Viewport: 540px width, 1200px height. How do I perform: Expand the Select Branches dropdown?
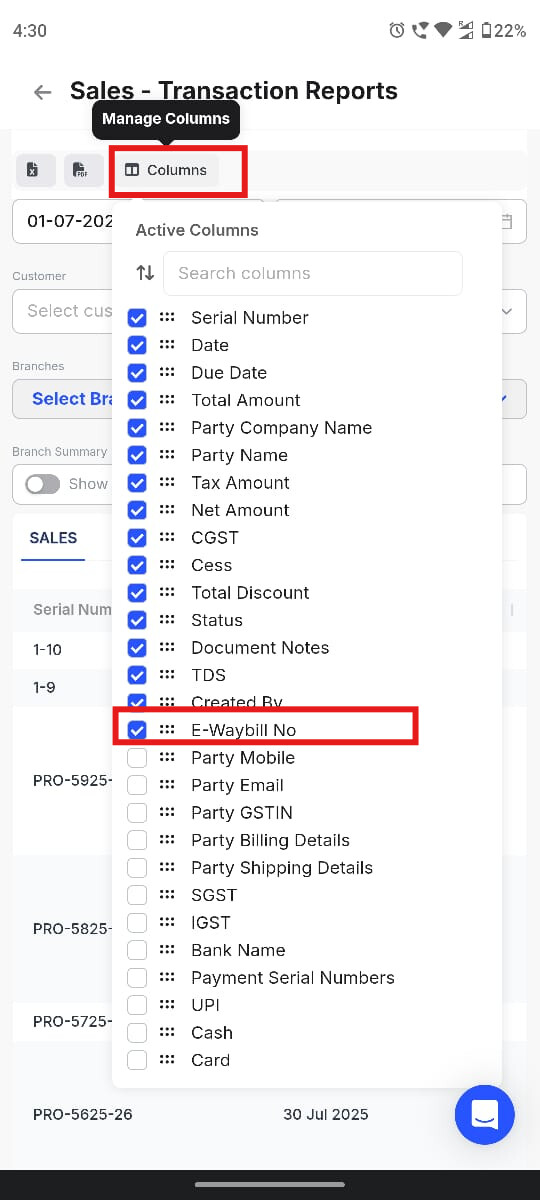click(x=269, y=399)
